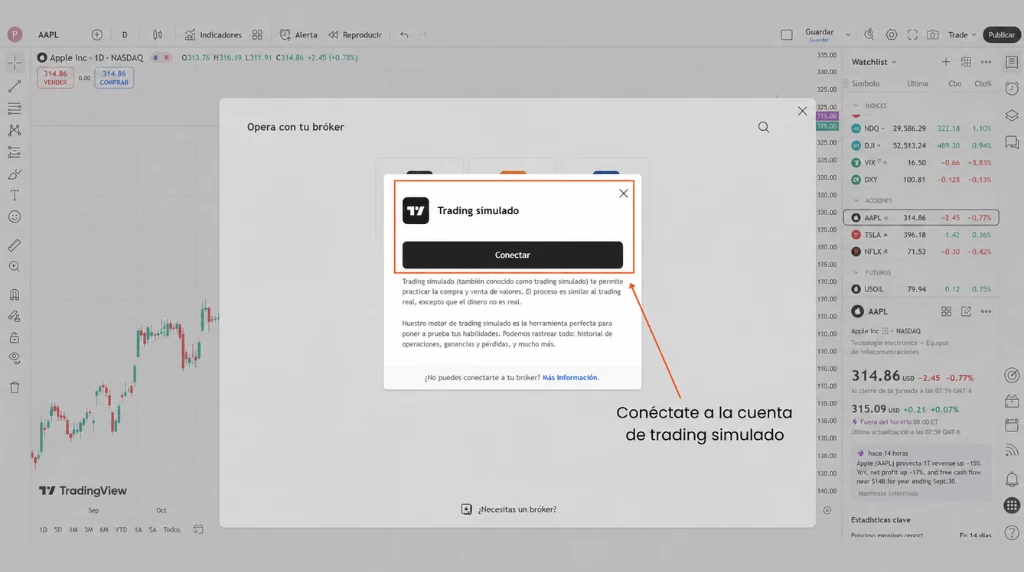The height and width of the screenshot is (572, 1024).
Task: Select the Fibonacci retracement tool
Action: tap(14, 108)
